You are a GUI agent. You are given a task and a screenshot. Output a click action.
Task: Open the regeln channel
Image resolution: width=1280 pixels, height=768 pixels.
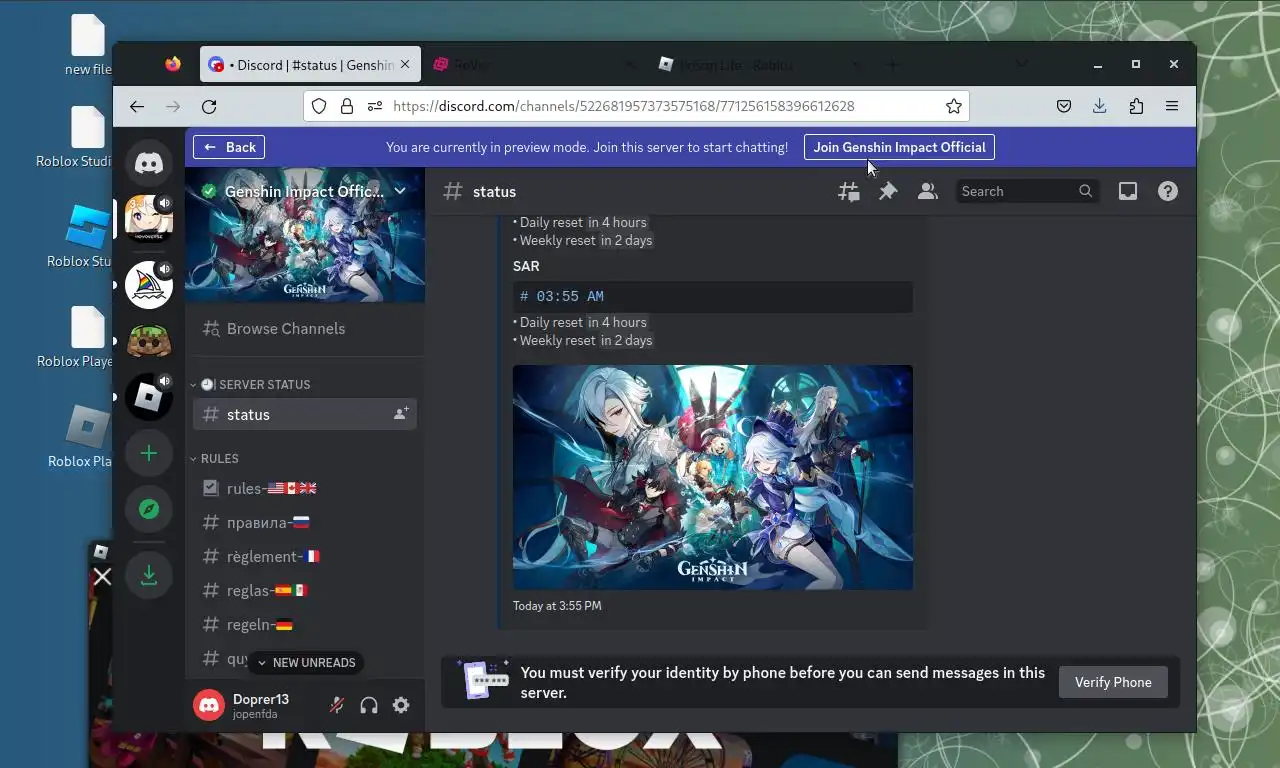pyautogui.click(x=305, y=624)
